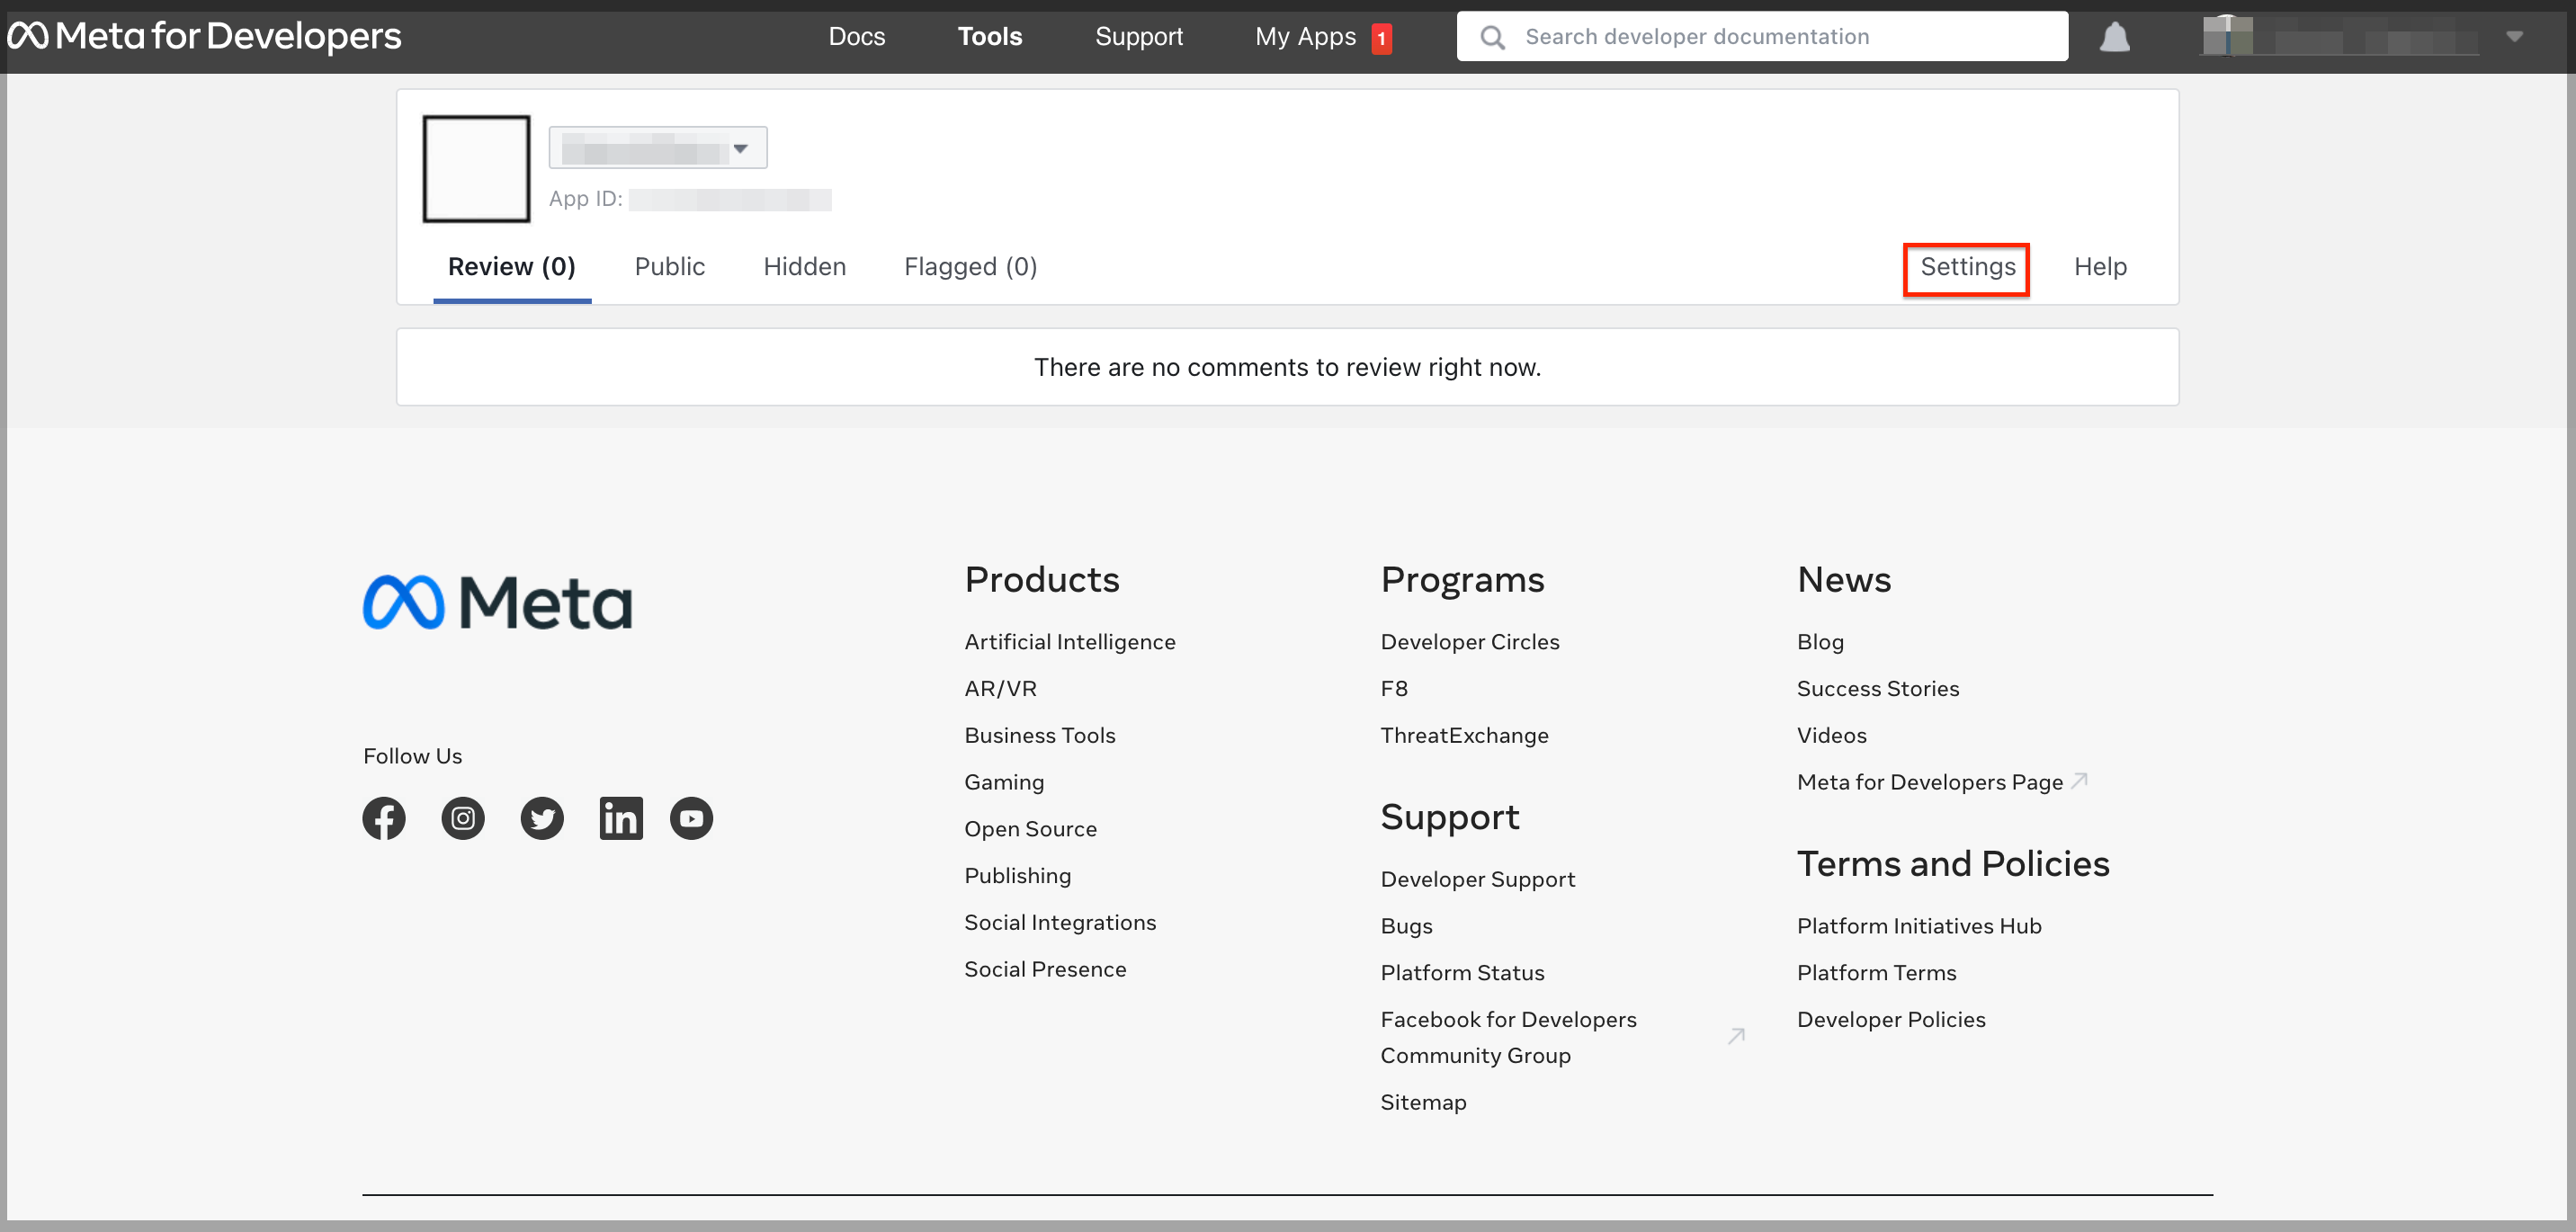Click the search developer documentation field
This screenshot has height=1232, width=2576.
point(1762,37)
